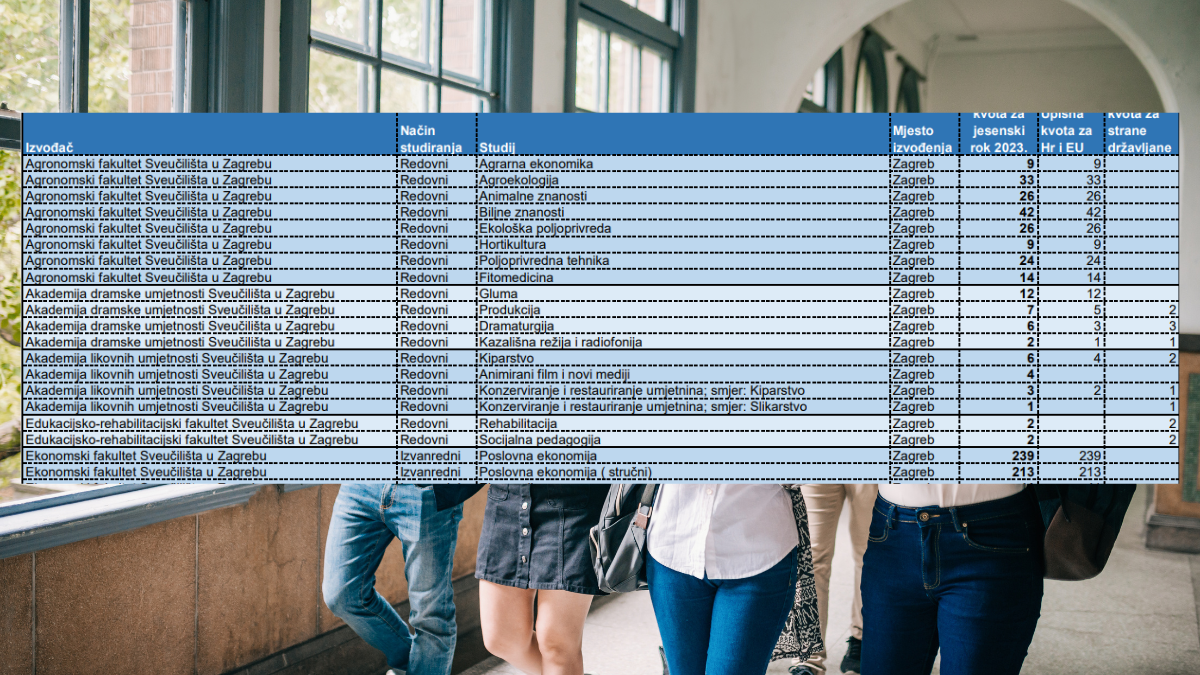Select autumn quota 26 for Ekološka poljoprivreda
The image size is (1200, 675).
[x=999, y=228]
